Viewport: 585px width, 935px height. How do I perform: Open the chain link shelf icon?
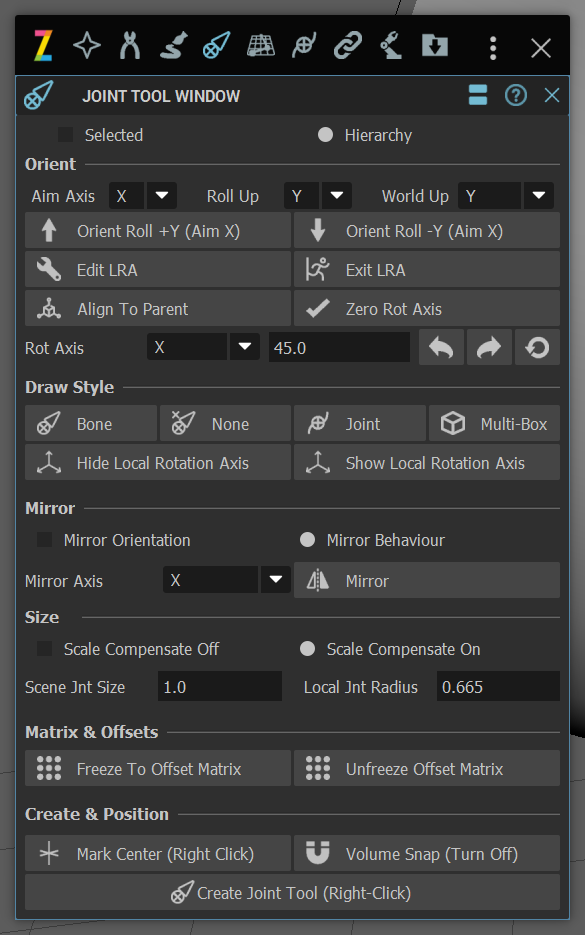click(348, 46)
